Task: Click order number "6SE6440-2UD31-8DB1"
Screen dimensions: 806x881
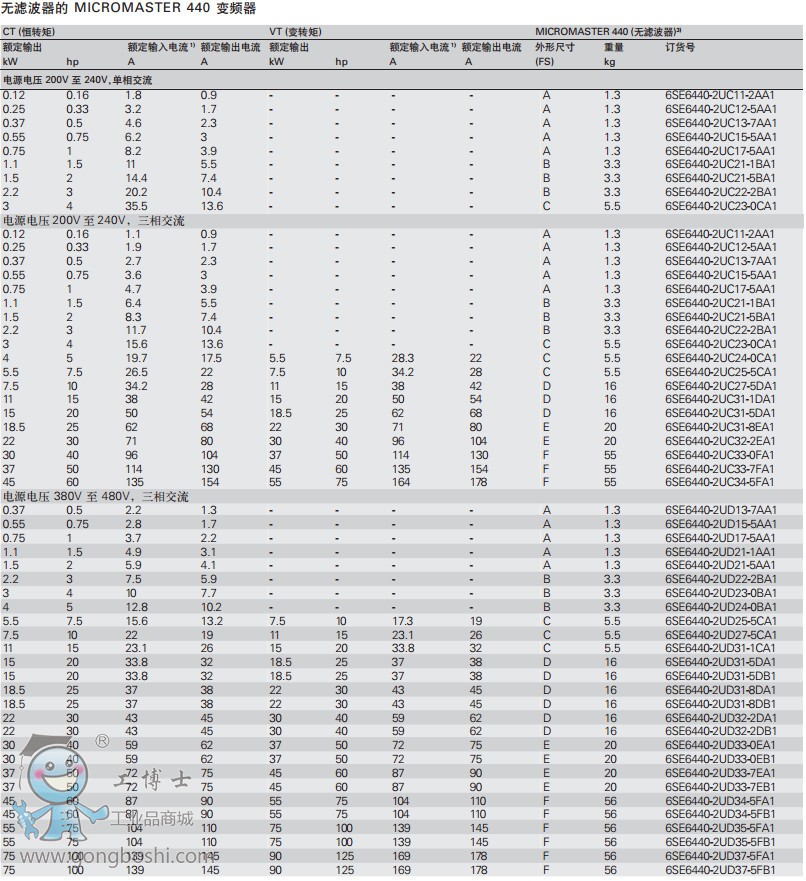Action: point(720,704)
